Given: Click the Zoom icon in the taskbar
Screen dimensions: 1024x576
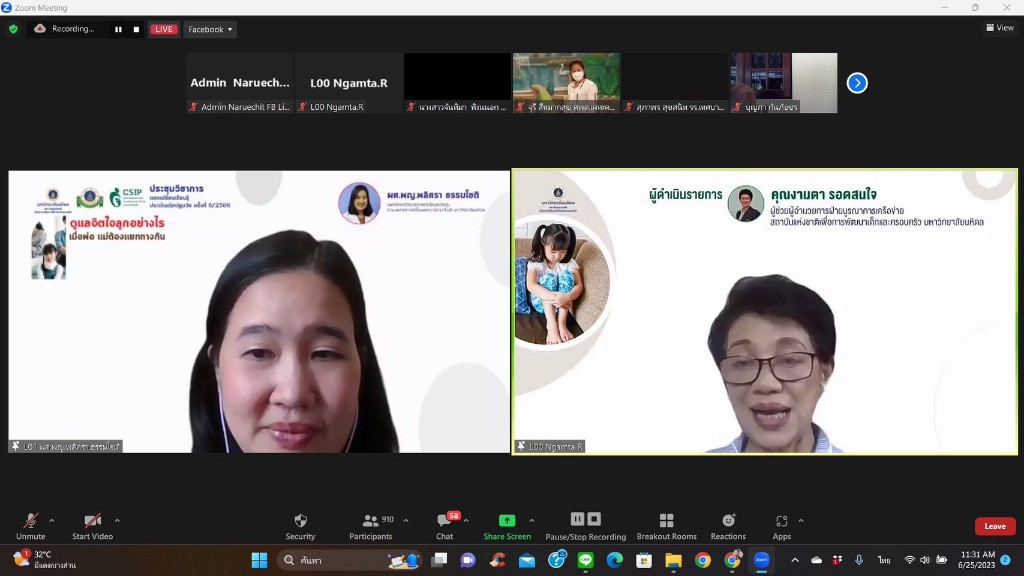Looking at the screenshot, I should pyautogui.click(x=761, y=560).
